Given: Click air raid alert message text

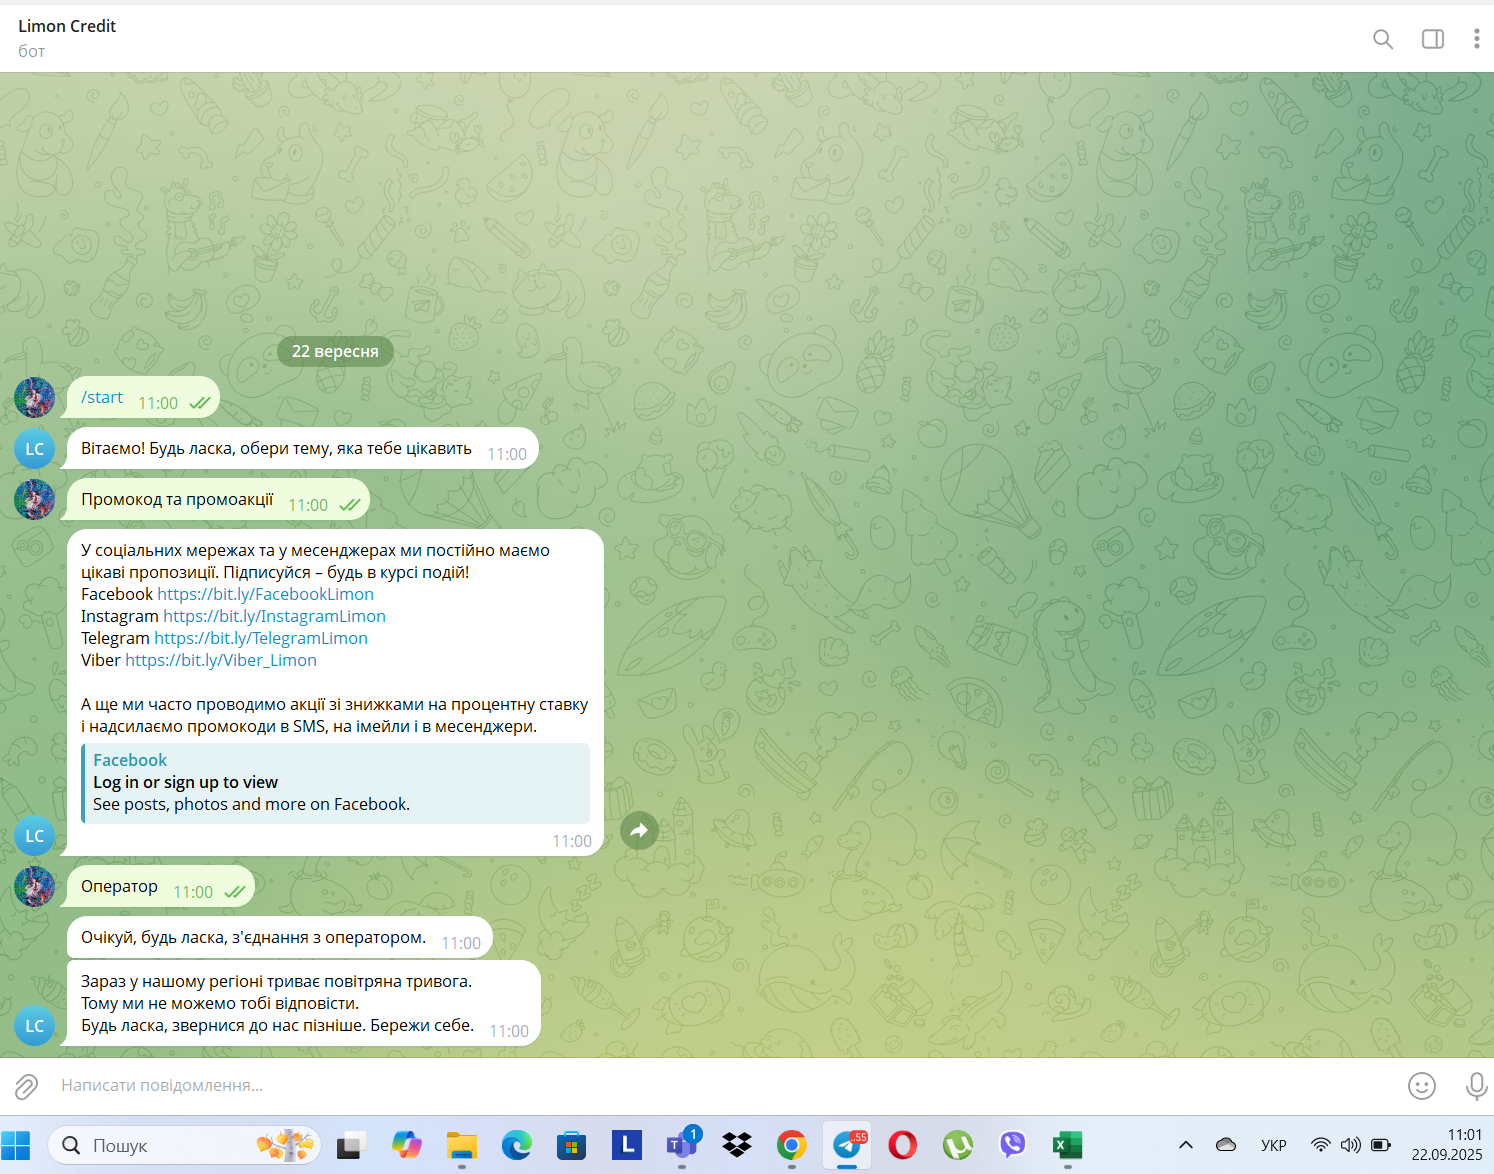Looking at the screenshot, I should click(x=277, y=1003).
